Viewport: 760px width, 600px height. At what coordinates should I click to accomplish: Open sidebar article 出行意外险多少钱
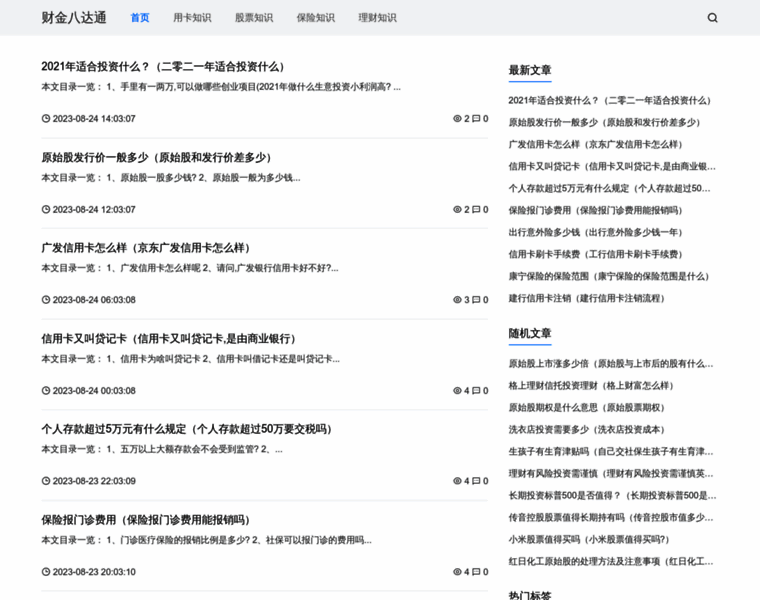point(596,232)
